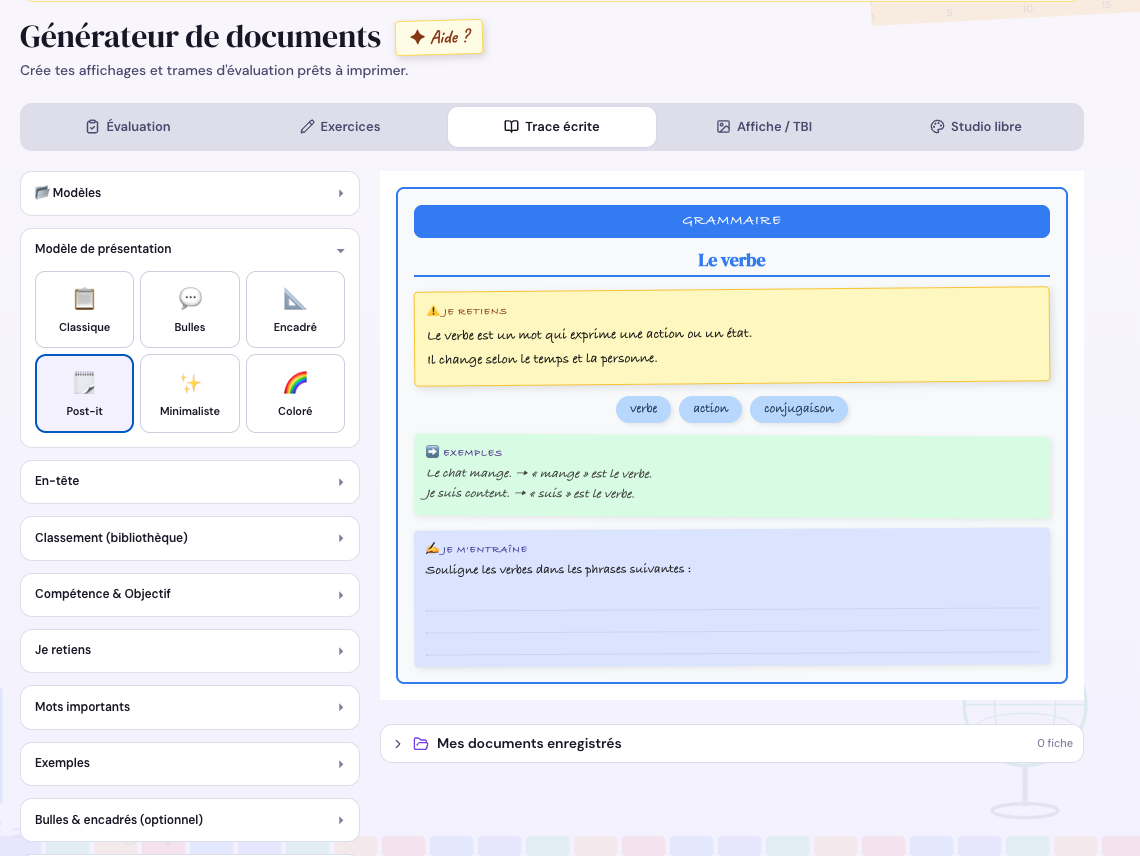Click the folder icon next to Modèles
The image size is (1140, 856).
(x=42, y=193)
